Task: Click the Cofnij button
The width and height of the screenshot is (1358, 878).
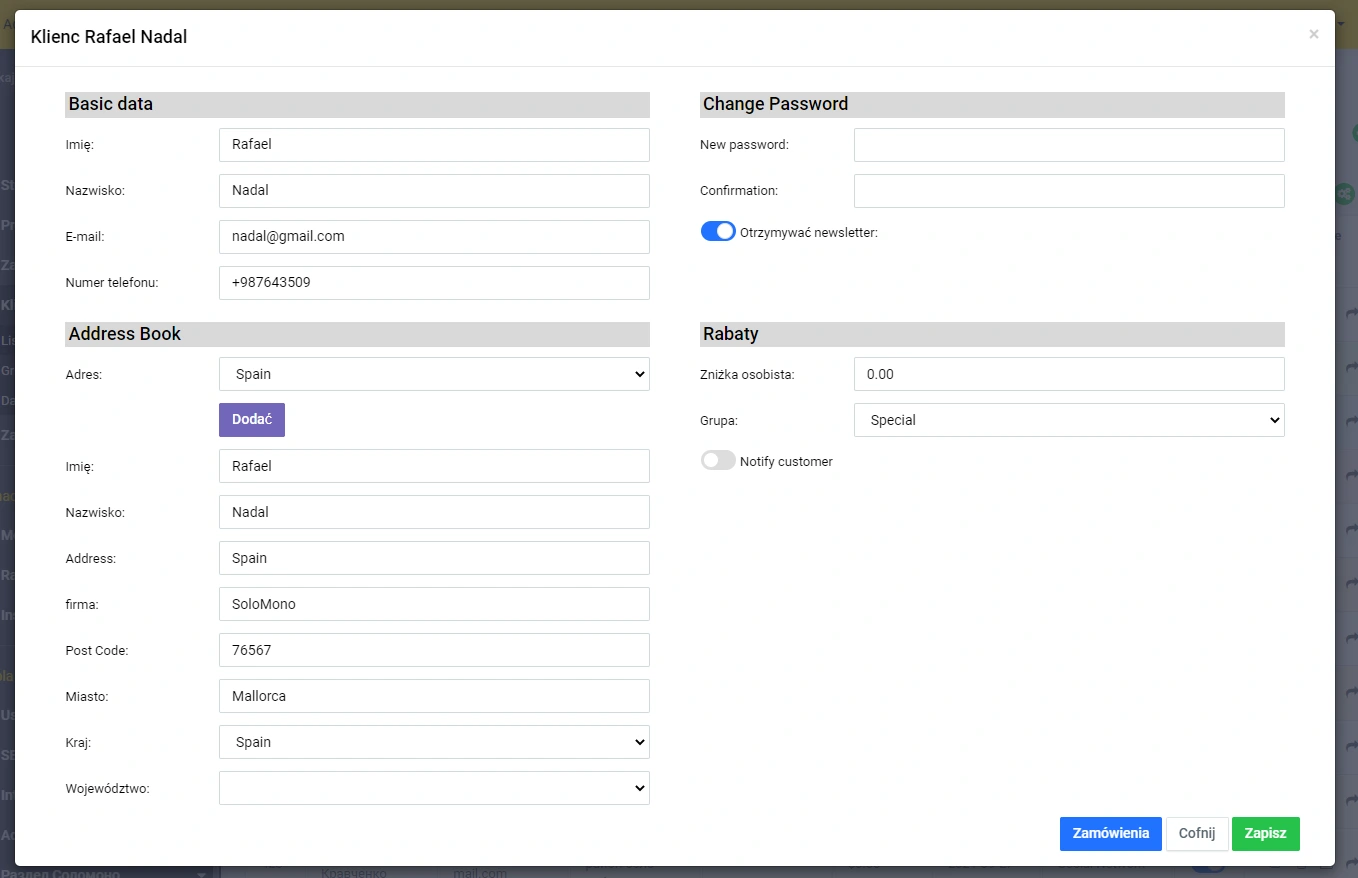Action: (1196, 834)
